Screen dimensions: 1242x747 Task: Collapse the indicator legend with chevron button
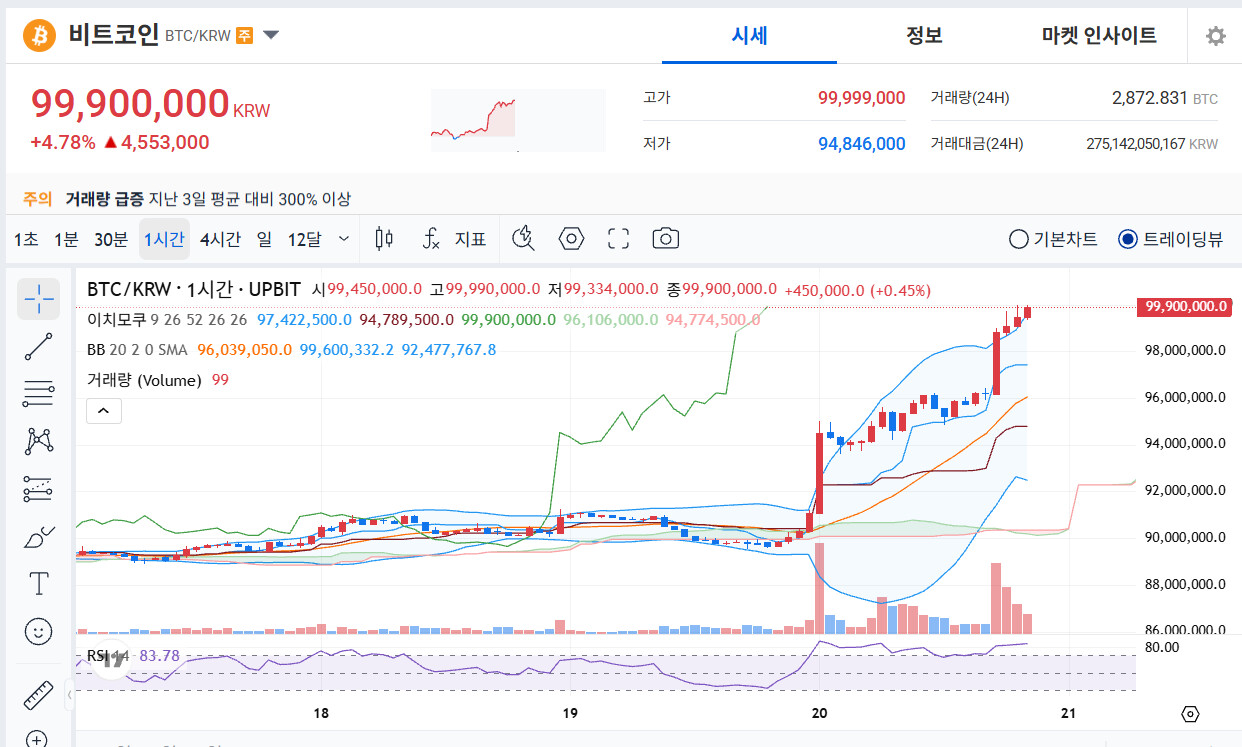[x=104, y=410]
